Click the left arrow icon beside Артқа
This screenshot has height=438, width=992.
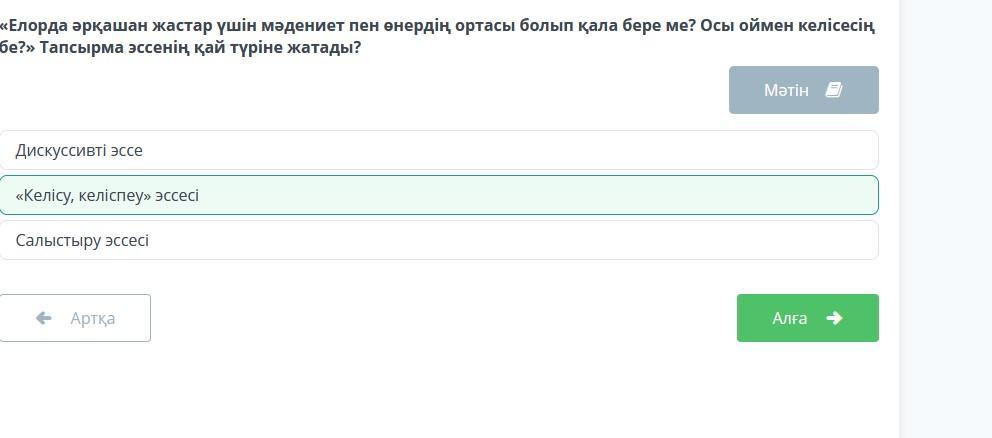pos(44,318)
